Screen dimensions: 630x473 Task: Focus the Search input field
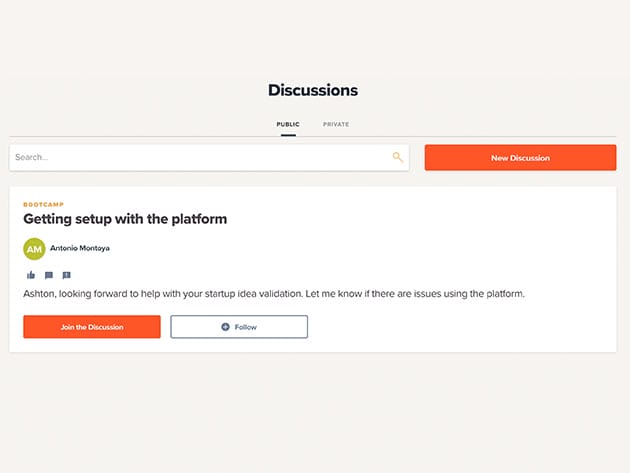200,158
